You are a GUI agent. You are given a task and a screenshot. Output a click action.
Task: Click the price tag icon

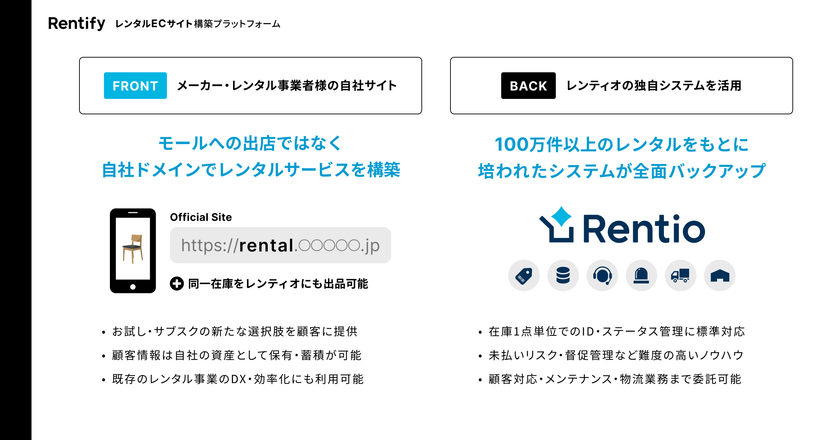(524, 275)
